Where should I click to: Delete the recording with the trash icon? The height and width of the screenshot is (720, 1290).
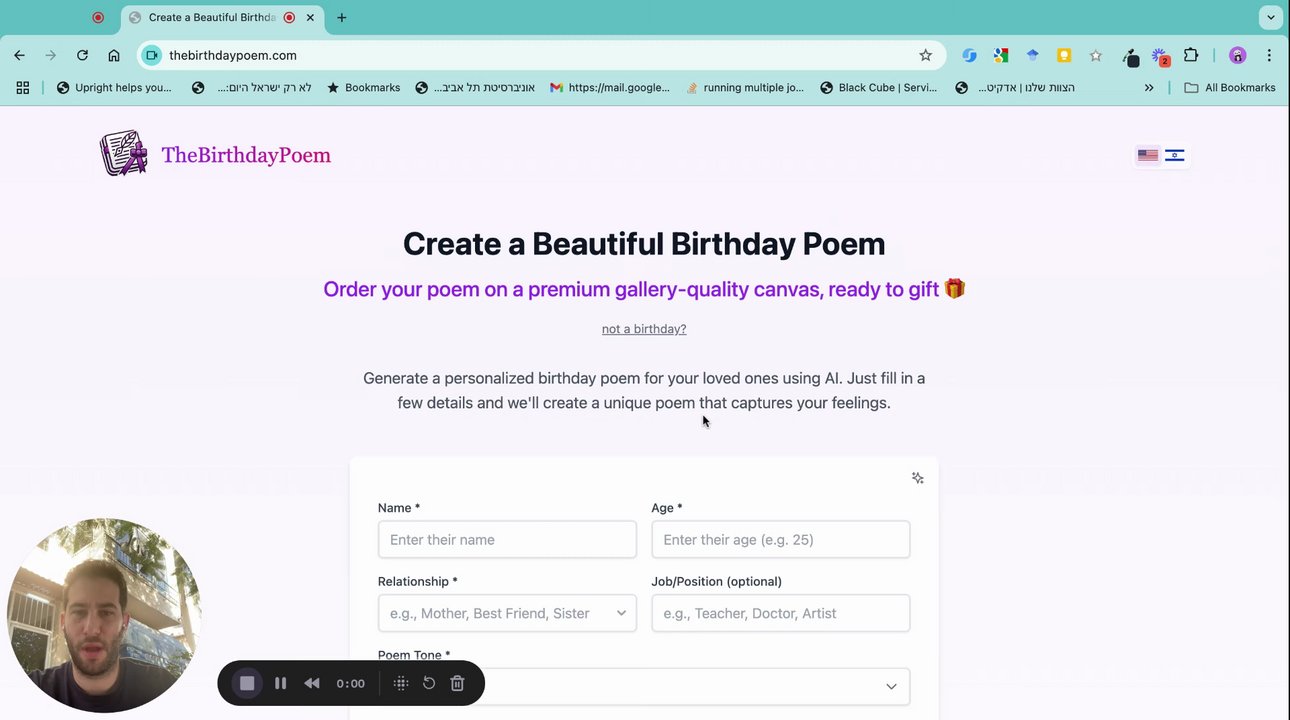tap(457, 684)
